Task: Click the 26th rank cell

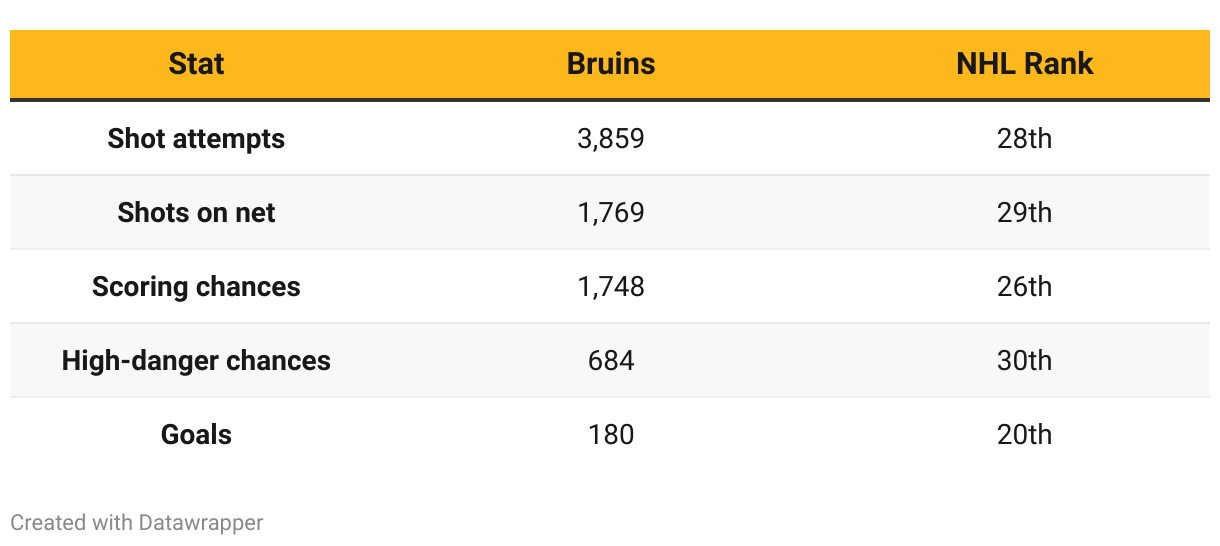Action: click(1025, 286)
